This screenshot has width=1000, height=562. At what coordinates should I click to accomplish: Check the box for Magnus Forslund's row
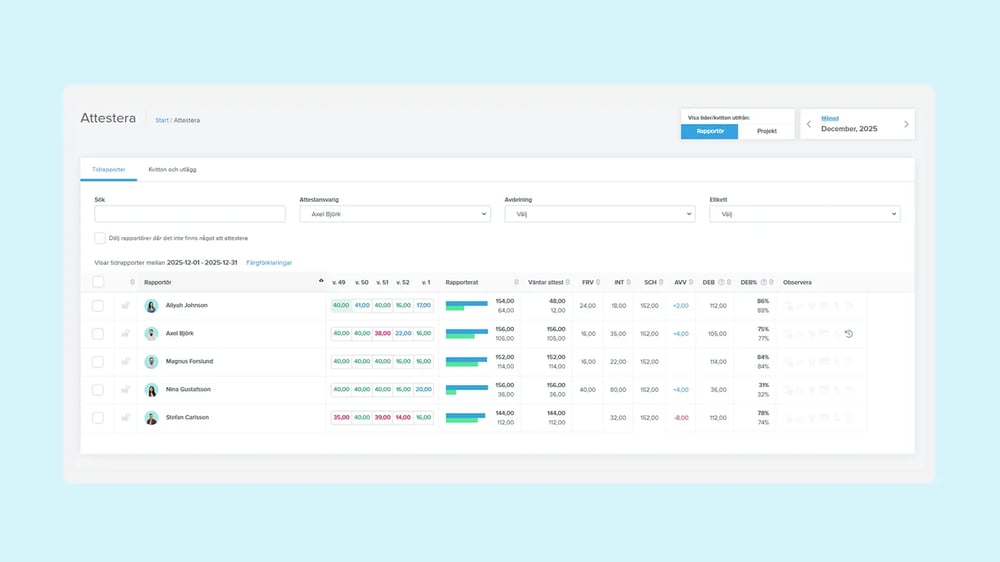click(x=98, y=362)
